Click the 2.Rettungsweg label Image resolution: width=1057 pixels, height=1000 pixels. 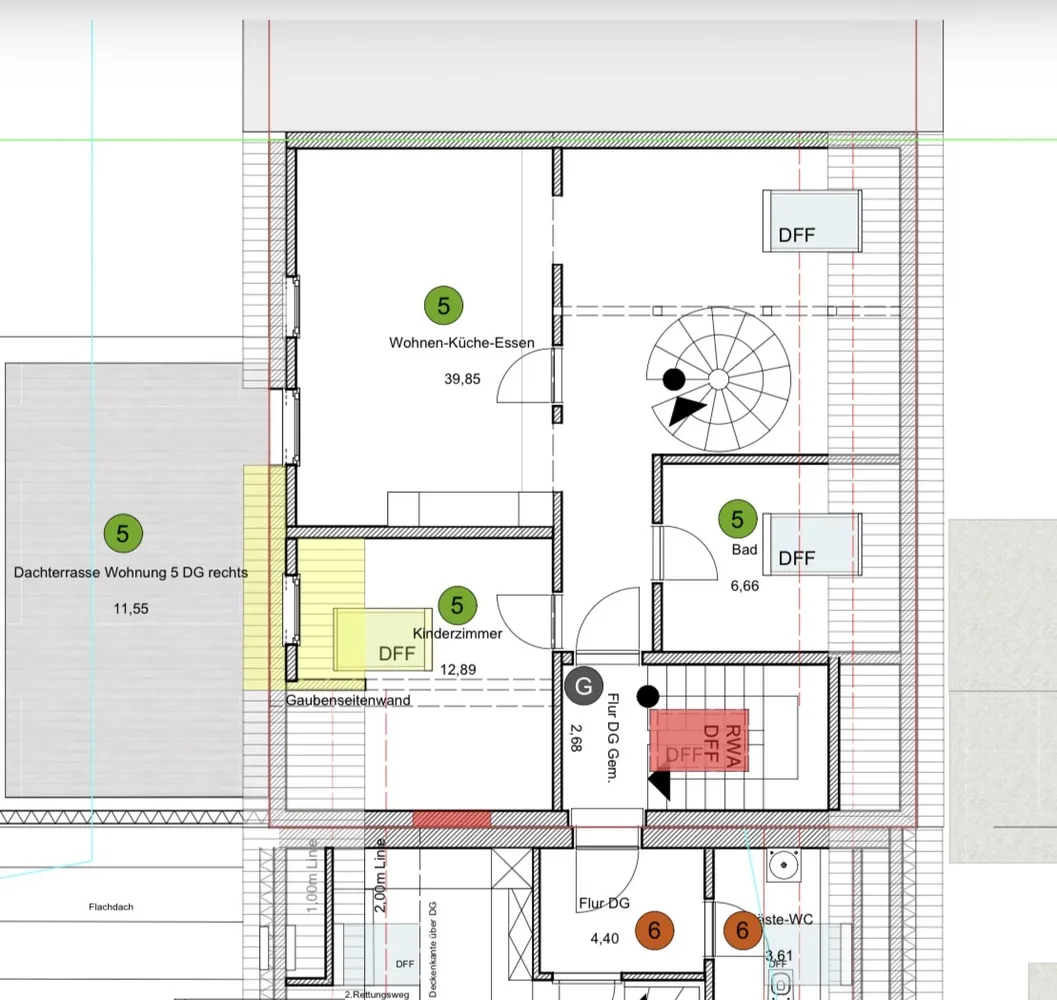(x=377, y=994)
